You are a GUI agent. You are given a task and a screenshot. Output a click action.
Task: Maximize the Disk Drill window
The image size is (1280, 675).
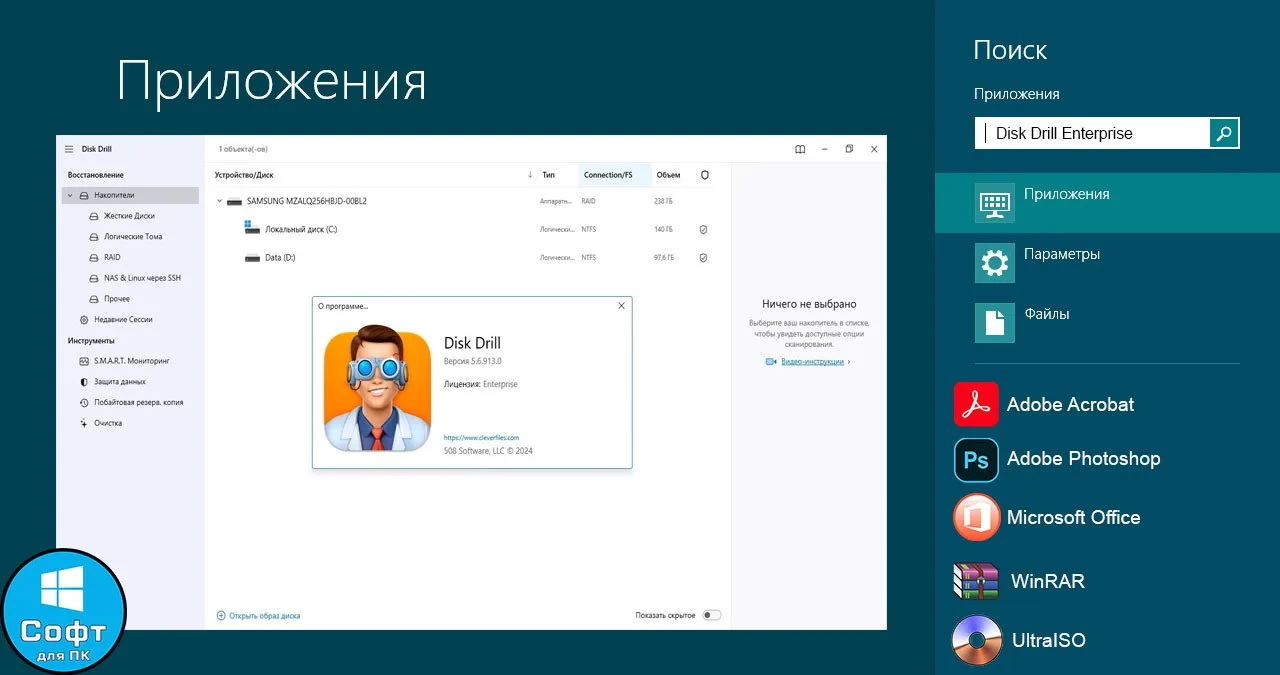849,149
